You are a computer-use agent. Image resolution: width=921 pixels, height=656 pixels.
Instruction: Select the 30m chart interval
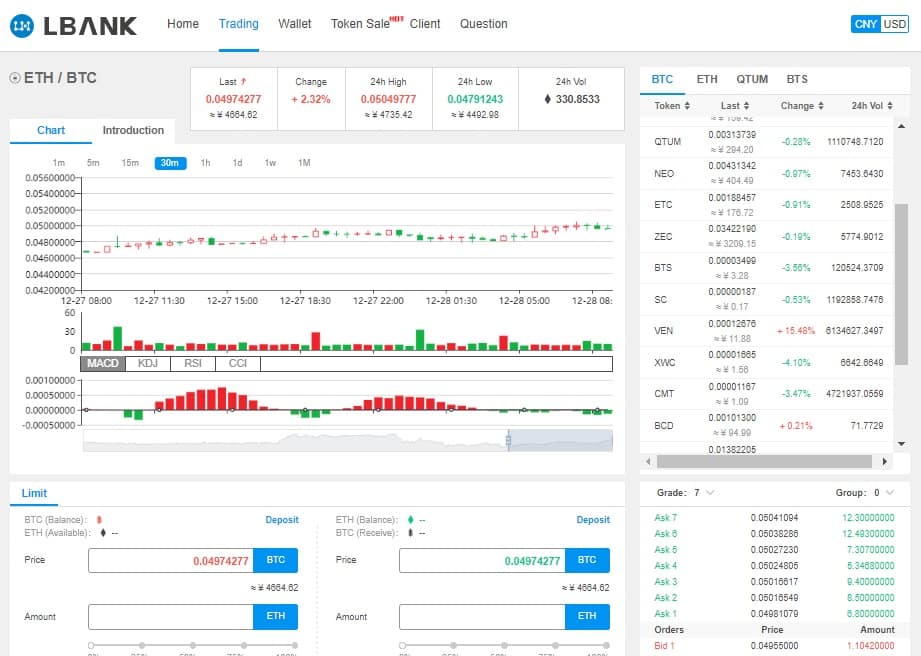[170, 163]
